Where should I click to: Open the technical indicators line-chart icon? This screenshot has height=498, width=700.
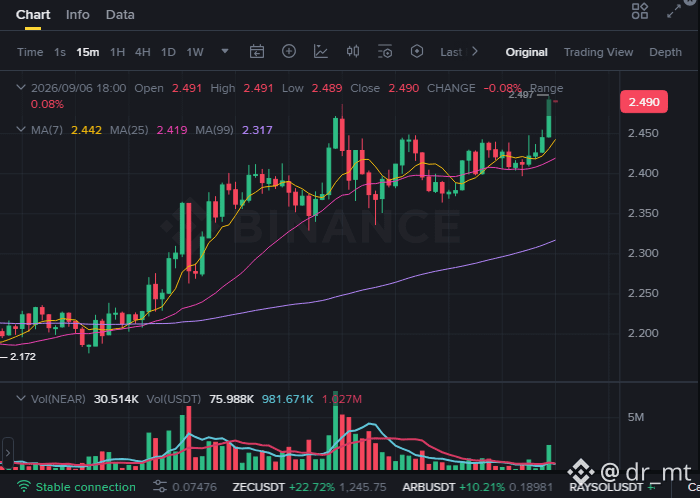click(x=321, y=51)
